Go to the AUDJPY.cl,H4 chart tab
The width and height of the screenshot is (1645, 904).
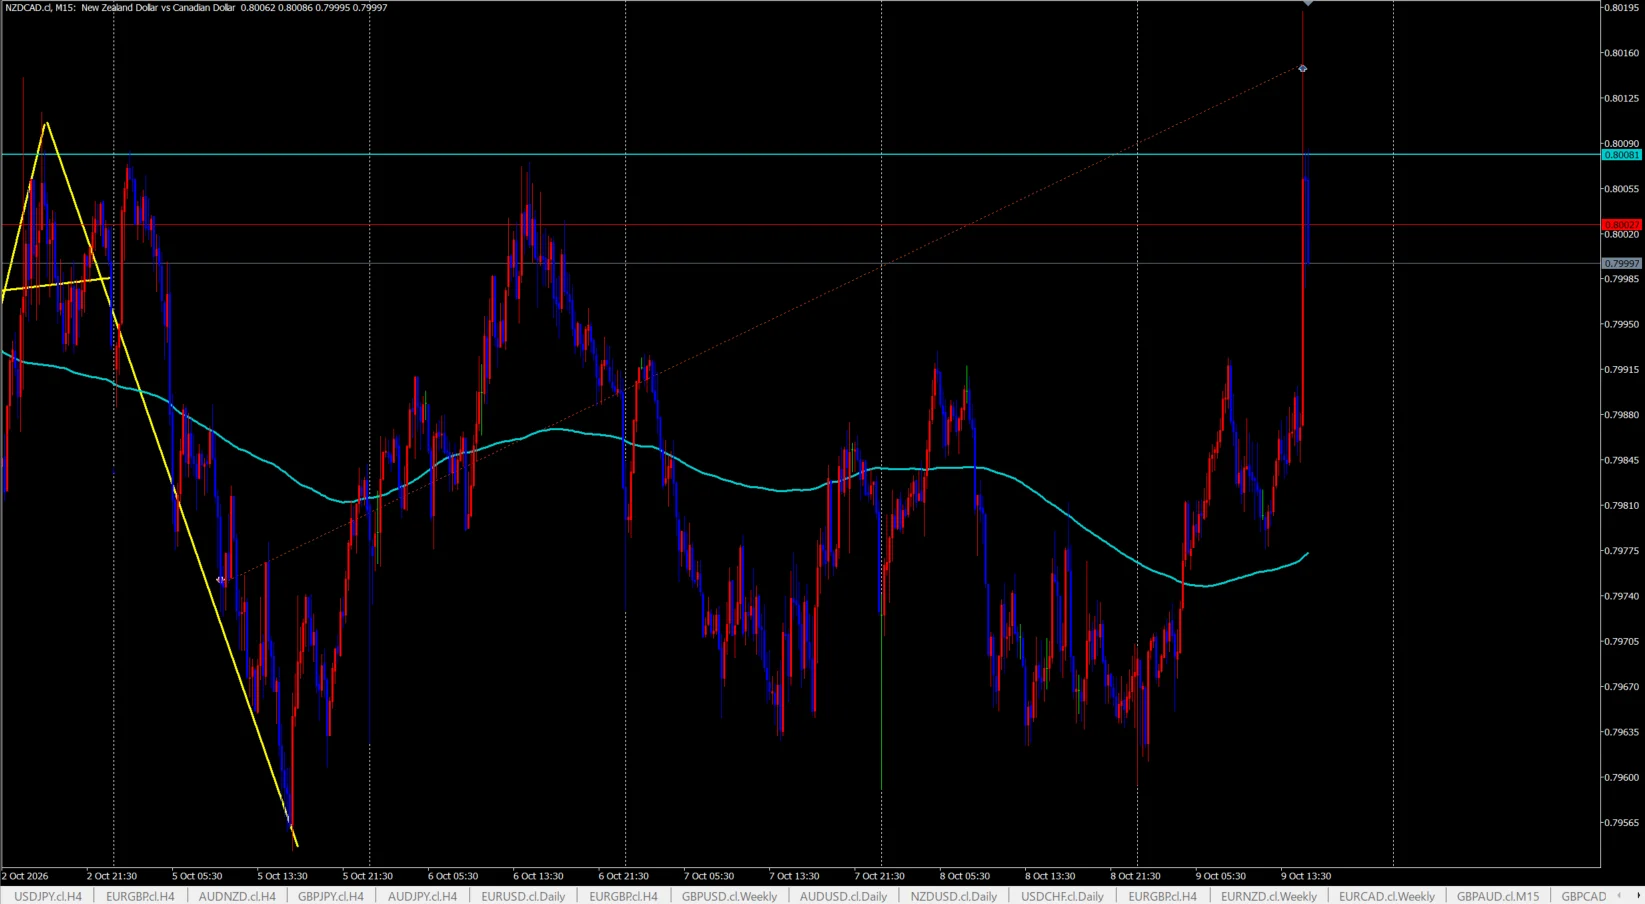(x=422, y=896)
